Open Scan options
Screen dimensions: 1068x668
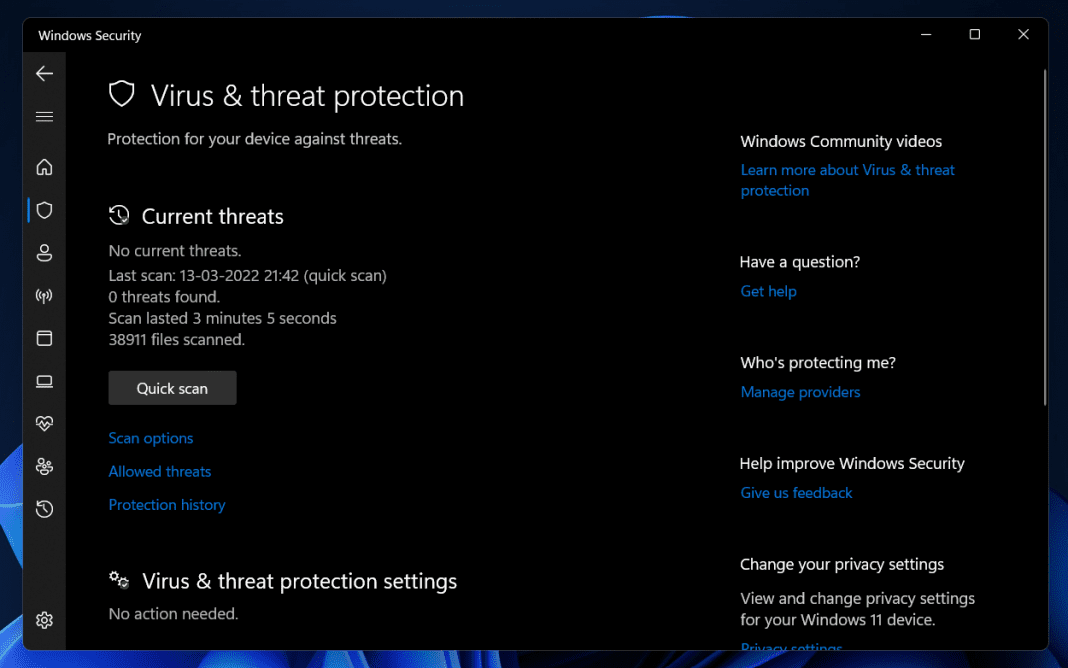click(x=150, y=438)
